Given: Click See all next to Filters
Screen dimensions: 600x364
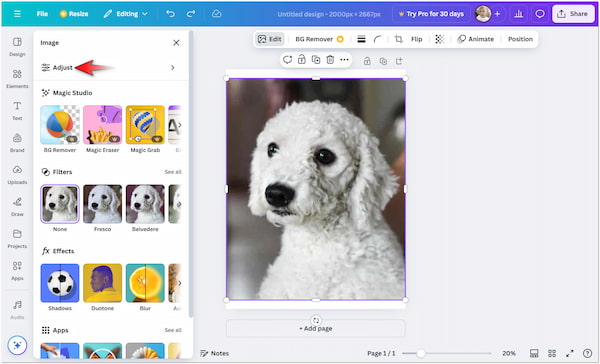Looking at the screenshot, I should 173,172.
